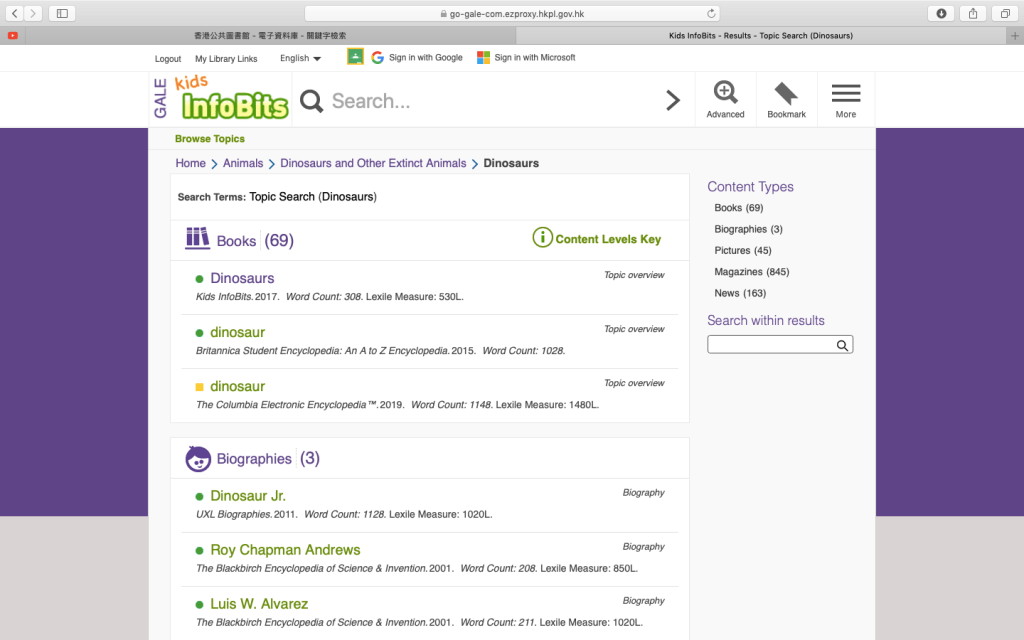This screenshot has width=1024, height=640.
Task: Click inside the Search within results field
Action: [x=770, y=345]
